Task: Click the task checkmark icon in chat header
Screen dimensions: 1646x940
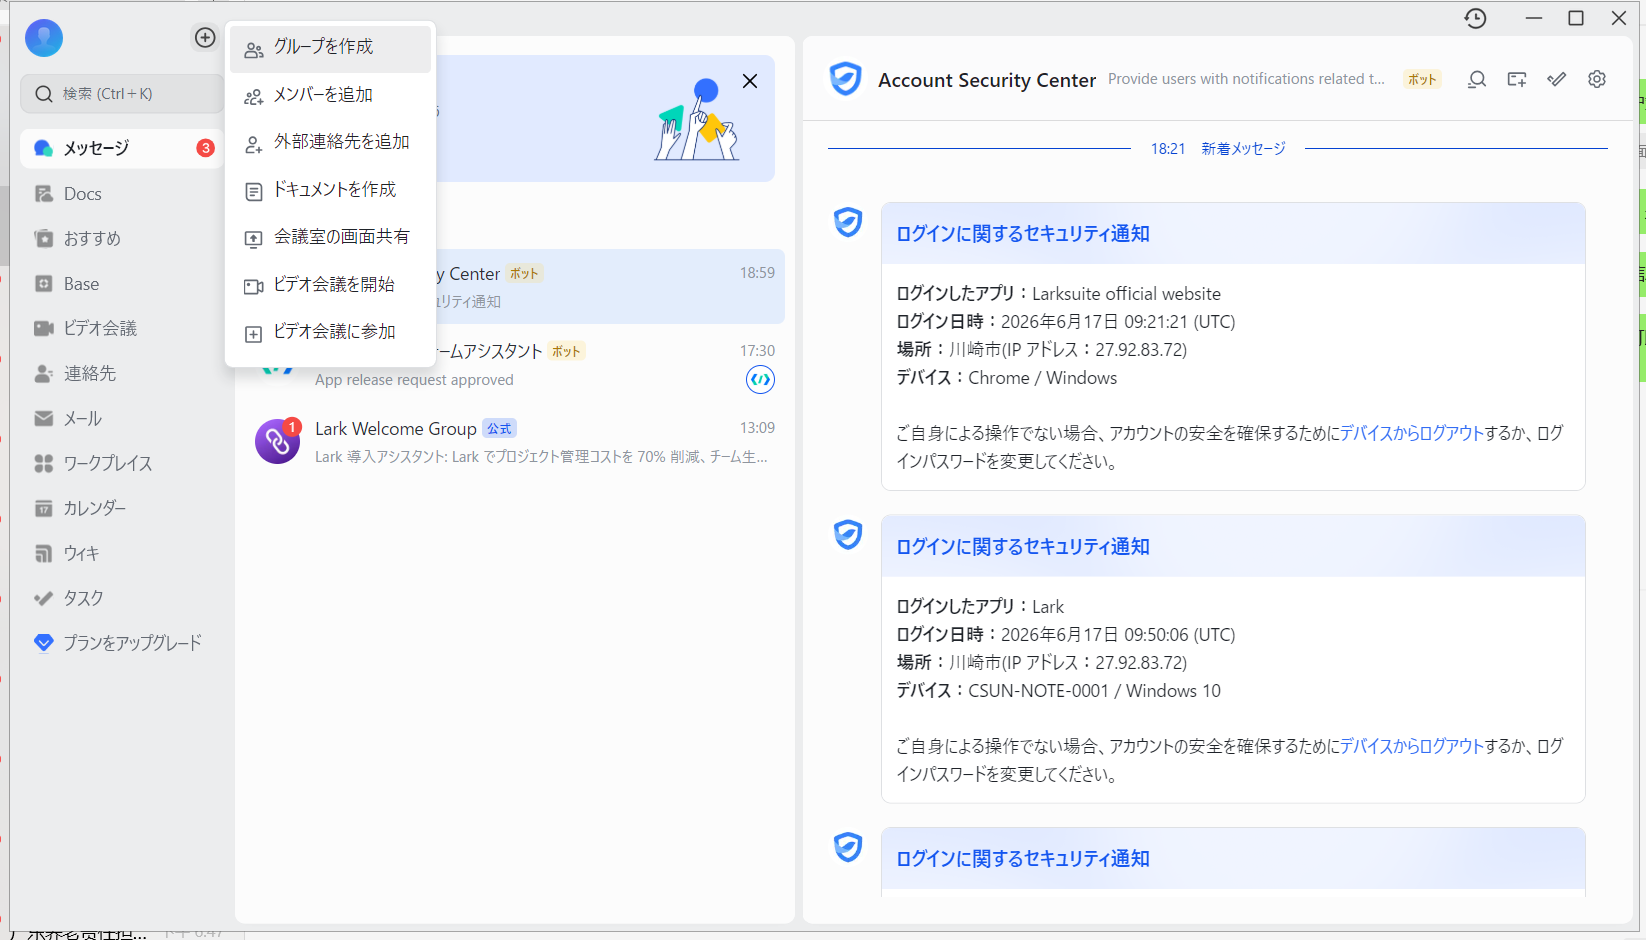Action: [1557, 79]
